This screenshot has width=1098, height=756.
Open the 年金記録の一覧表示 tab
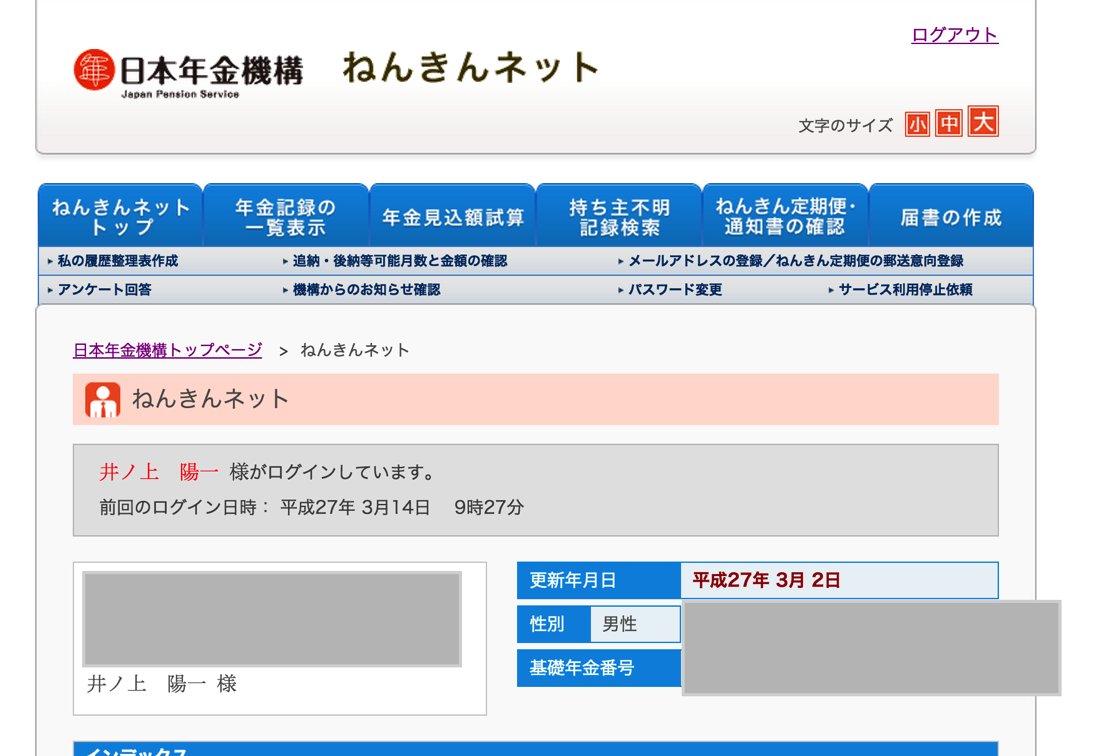[x=286, y=216]
